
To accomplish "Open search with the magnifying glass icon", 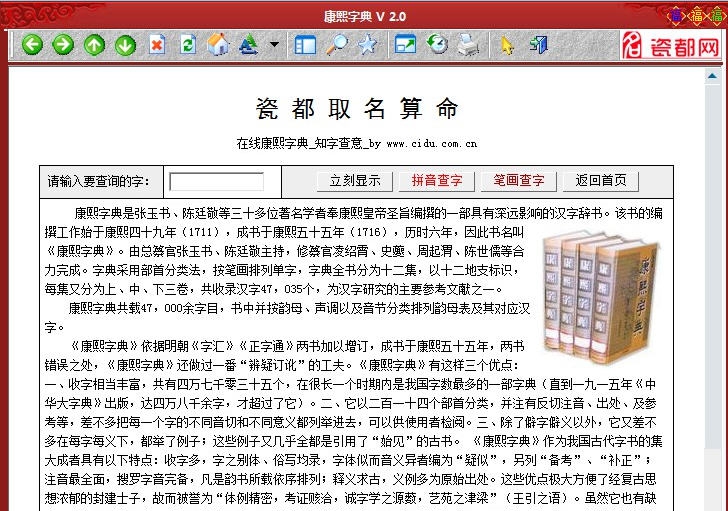I will pos(337,45).
